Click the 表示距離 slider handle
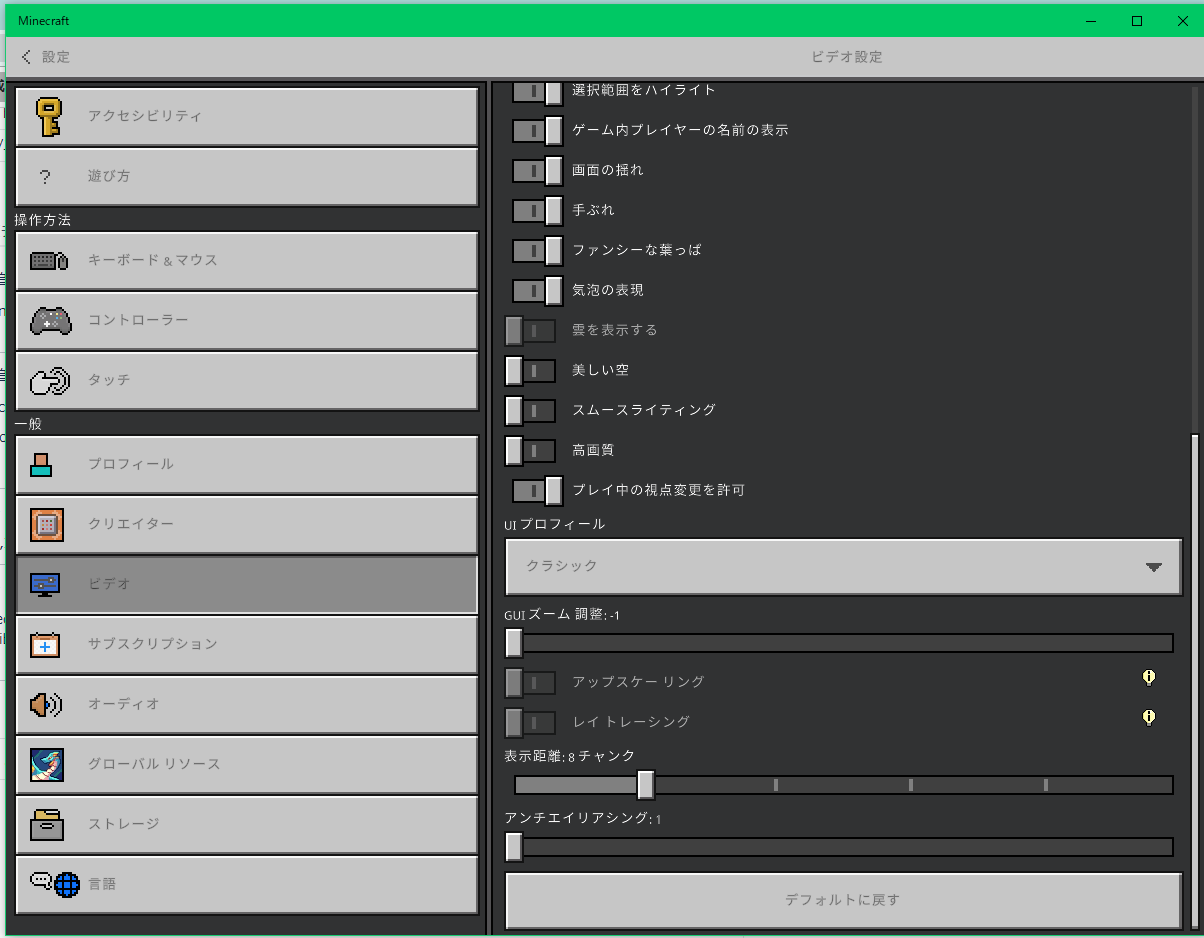 646,785
